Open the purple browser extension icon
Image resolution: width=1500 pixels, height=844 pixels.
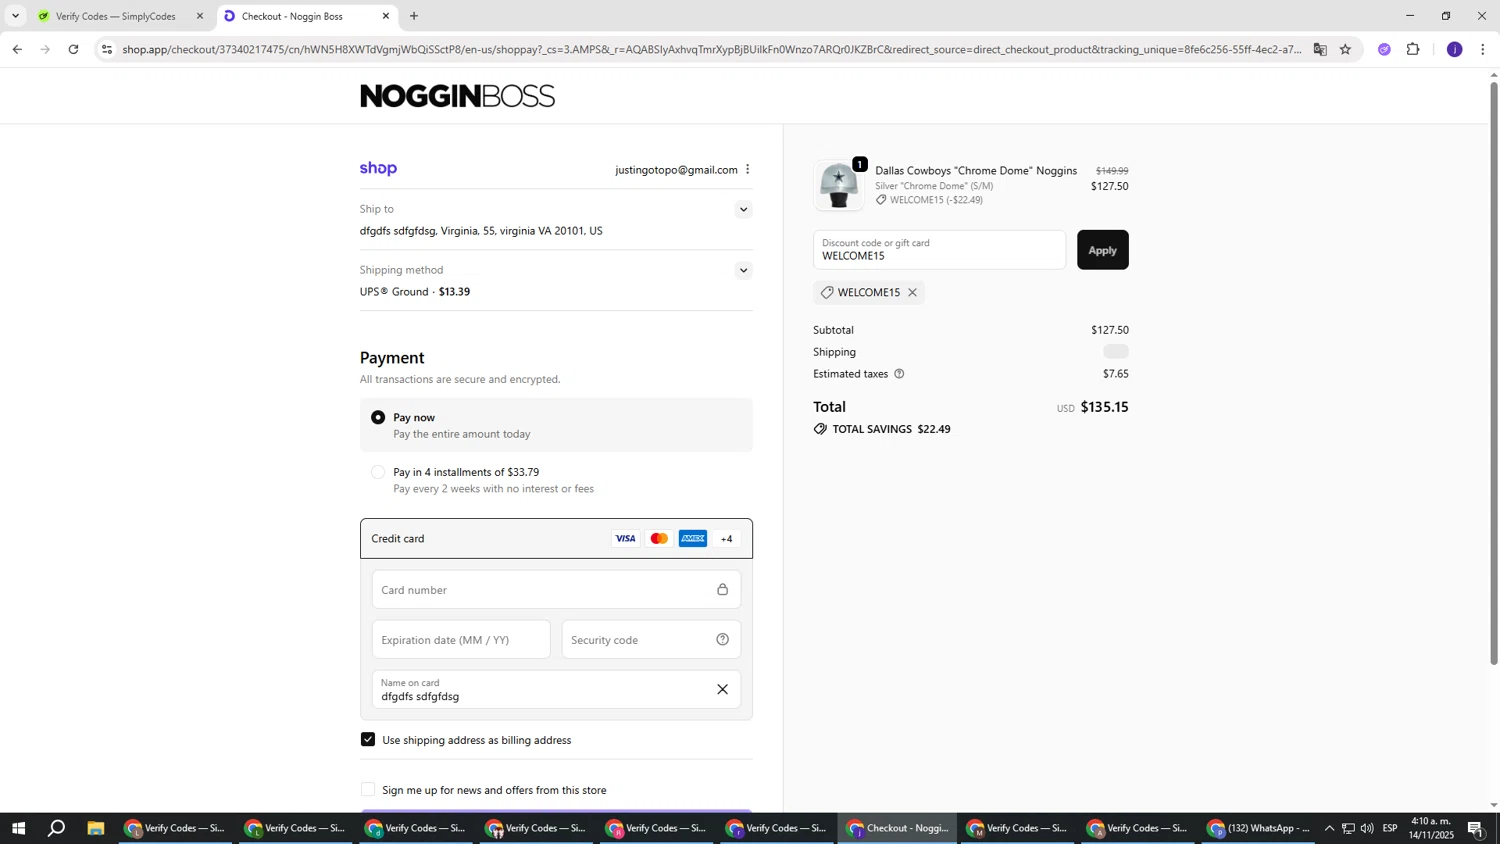click(x=1384, y=49)
